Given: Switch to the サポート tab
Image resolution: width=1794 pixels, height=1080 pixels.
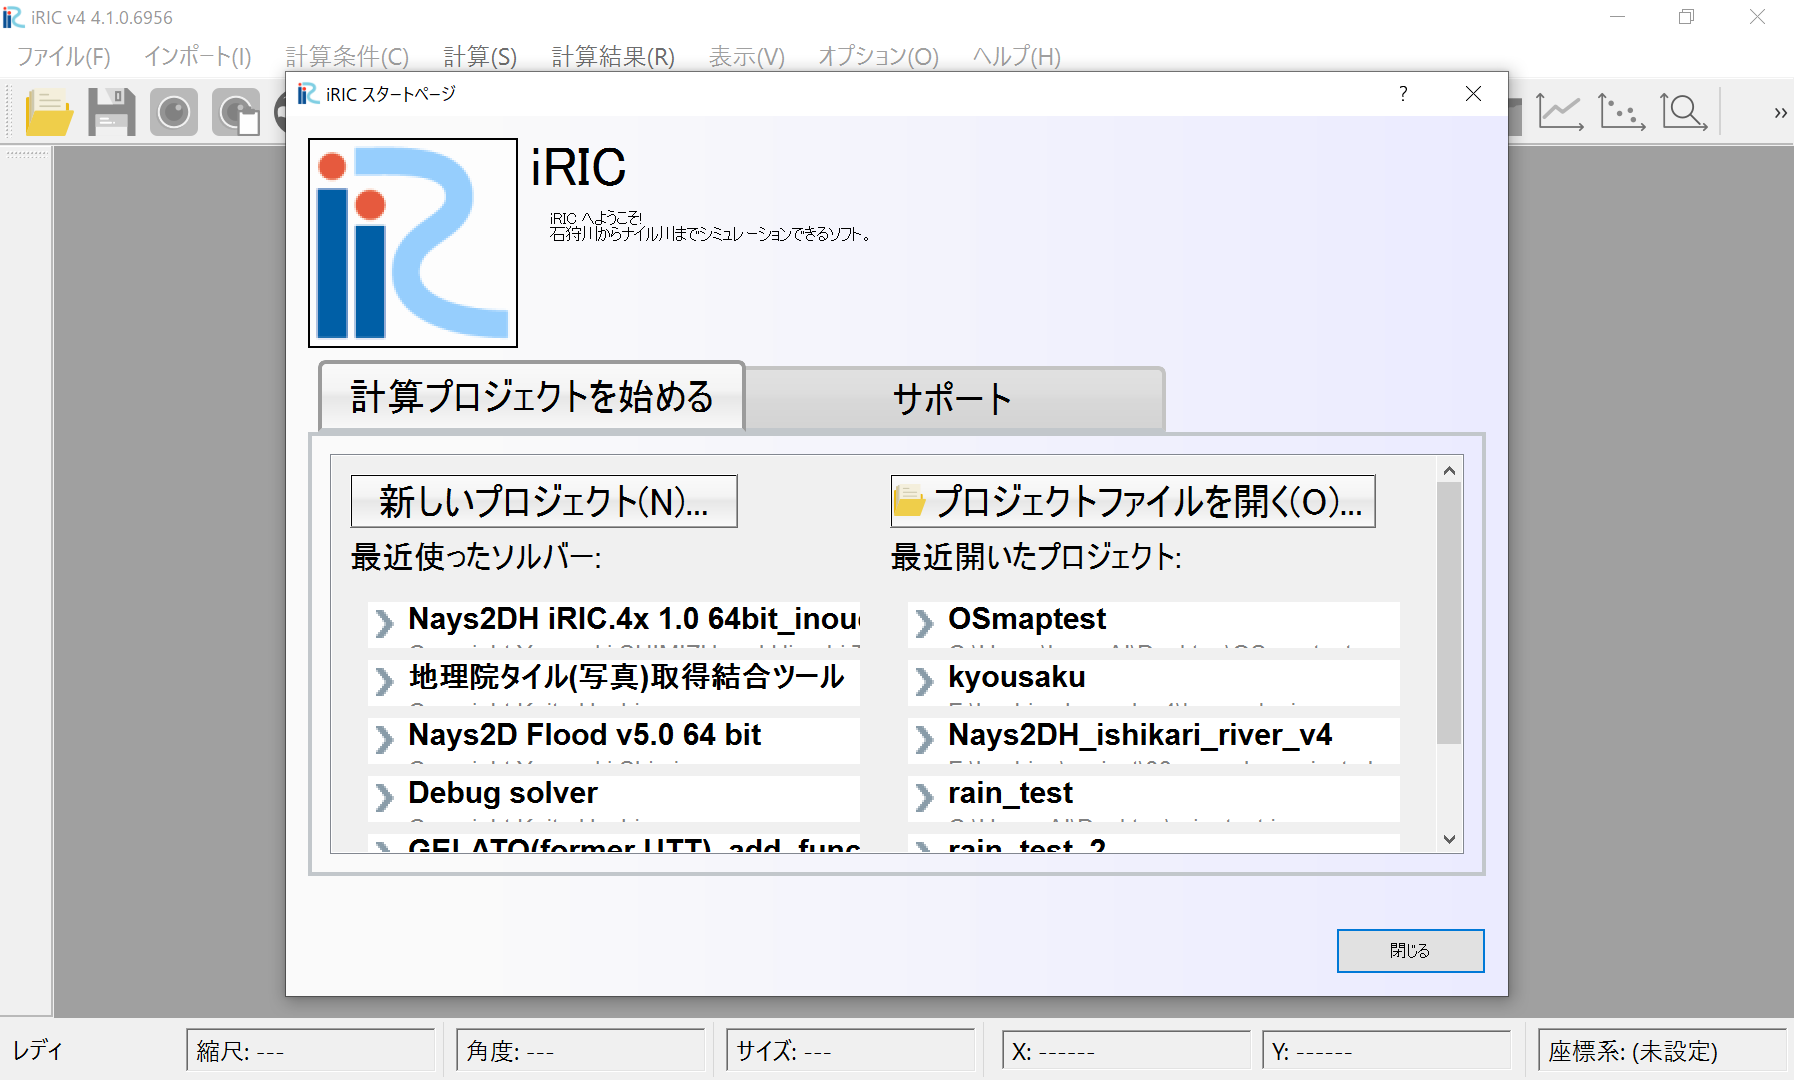Looking at the screenshot, I should pyautogui.click(x=954, y=399).
